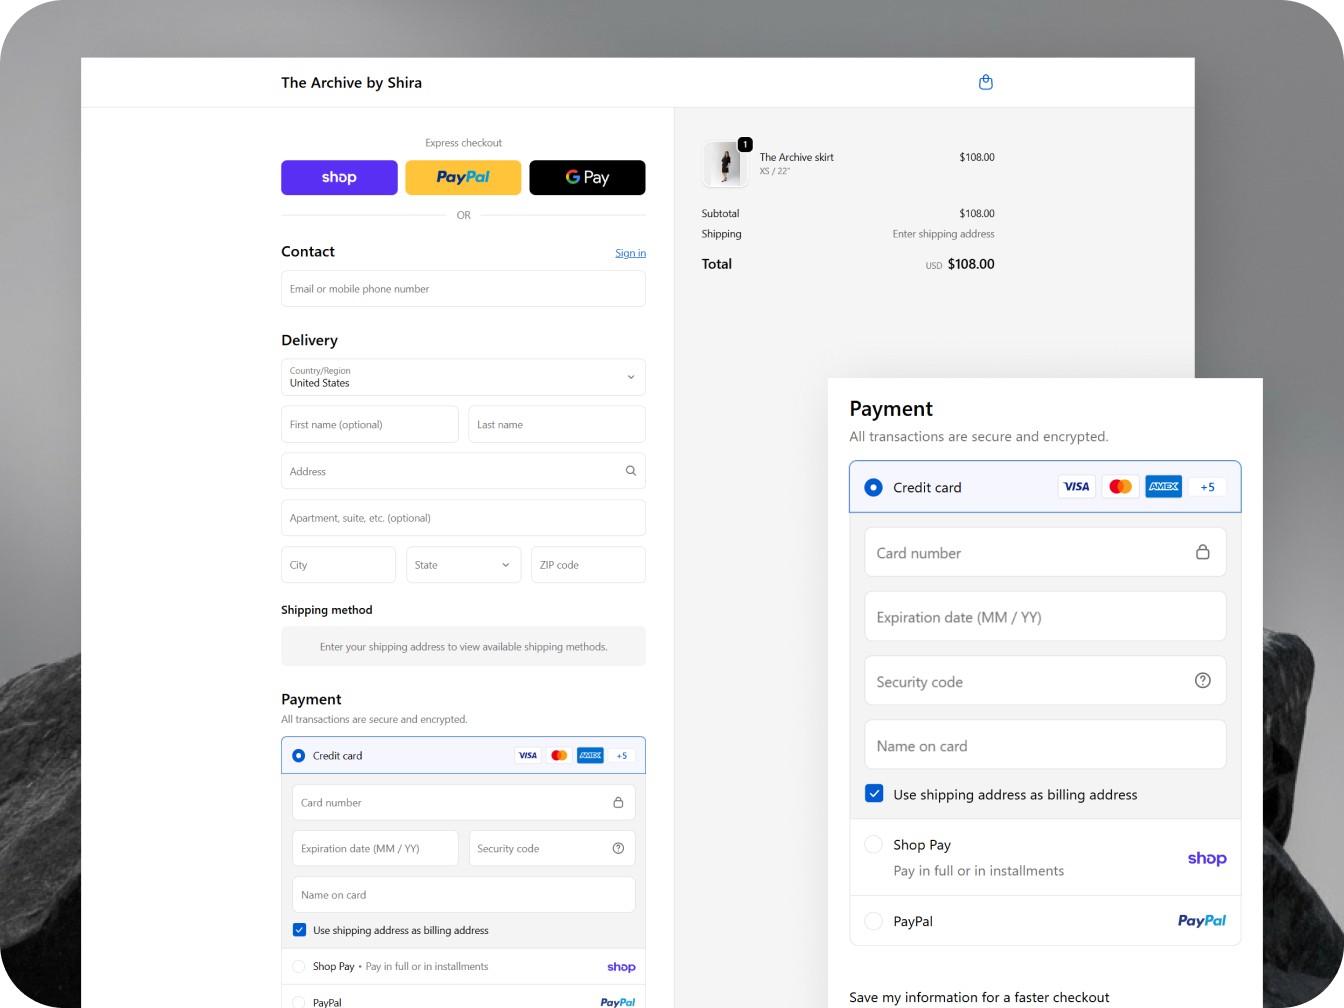
Task: Click the quantity badge on skirt thumbnail
Action: (x=745, y=145)
